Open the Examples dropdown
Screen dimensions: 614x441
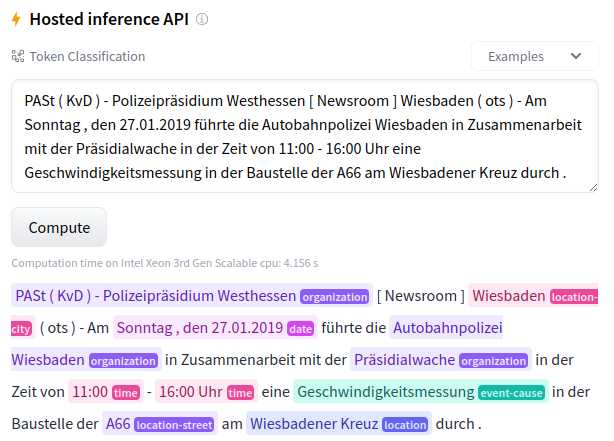[x=535, y=56]
